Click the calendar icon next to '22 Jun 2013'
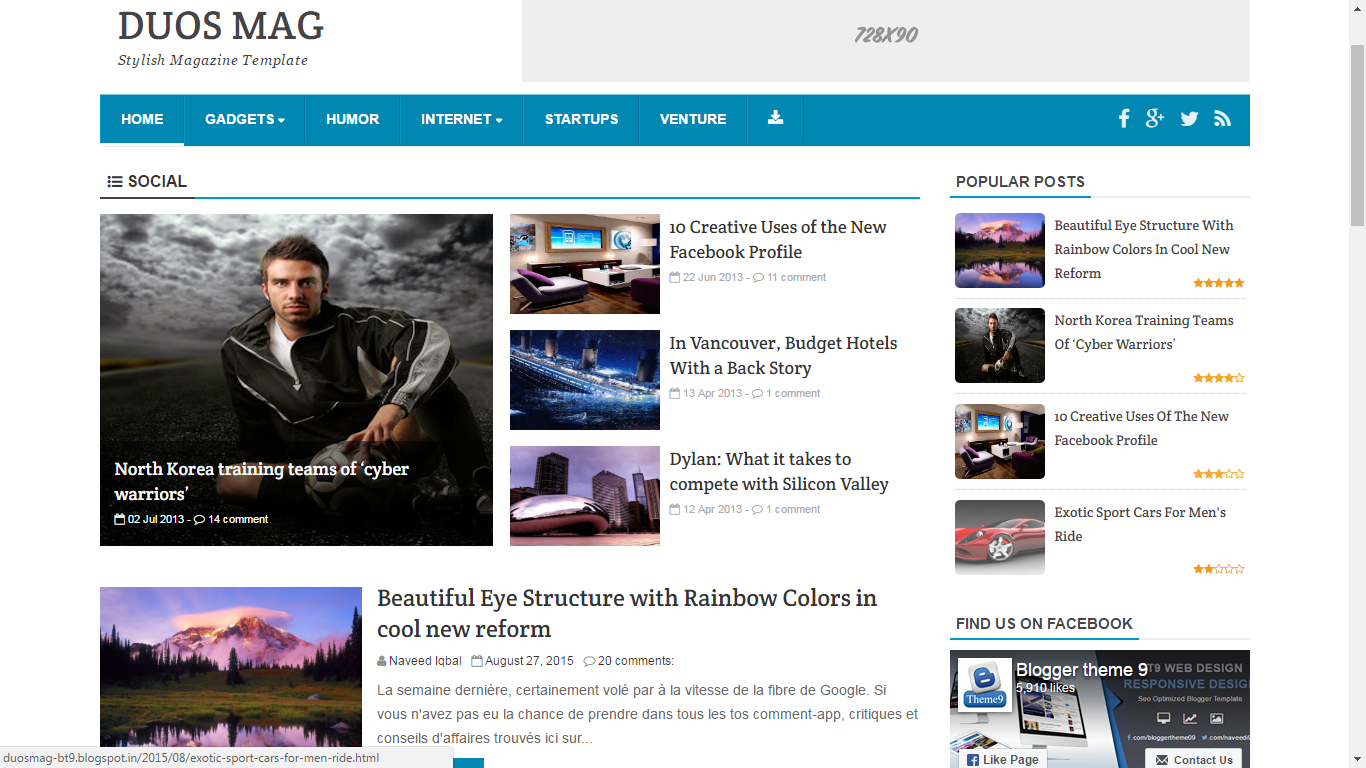The width and height of the screenshot is (1366, 768). tap(676, 277)
